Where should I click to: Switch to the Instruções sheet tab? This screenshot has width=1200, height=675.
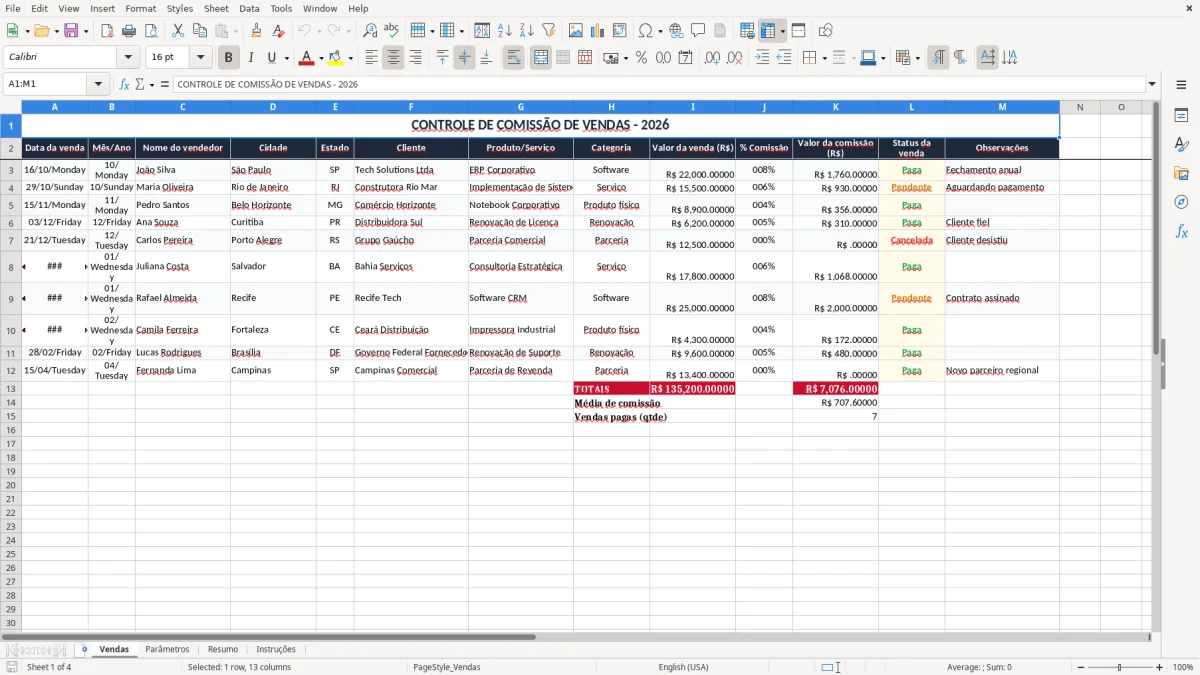coord(276,649)
